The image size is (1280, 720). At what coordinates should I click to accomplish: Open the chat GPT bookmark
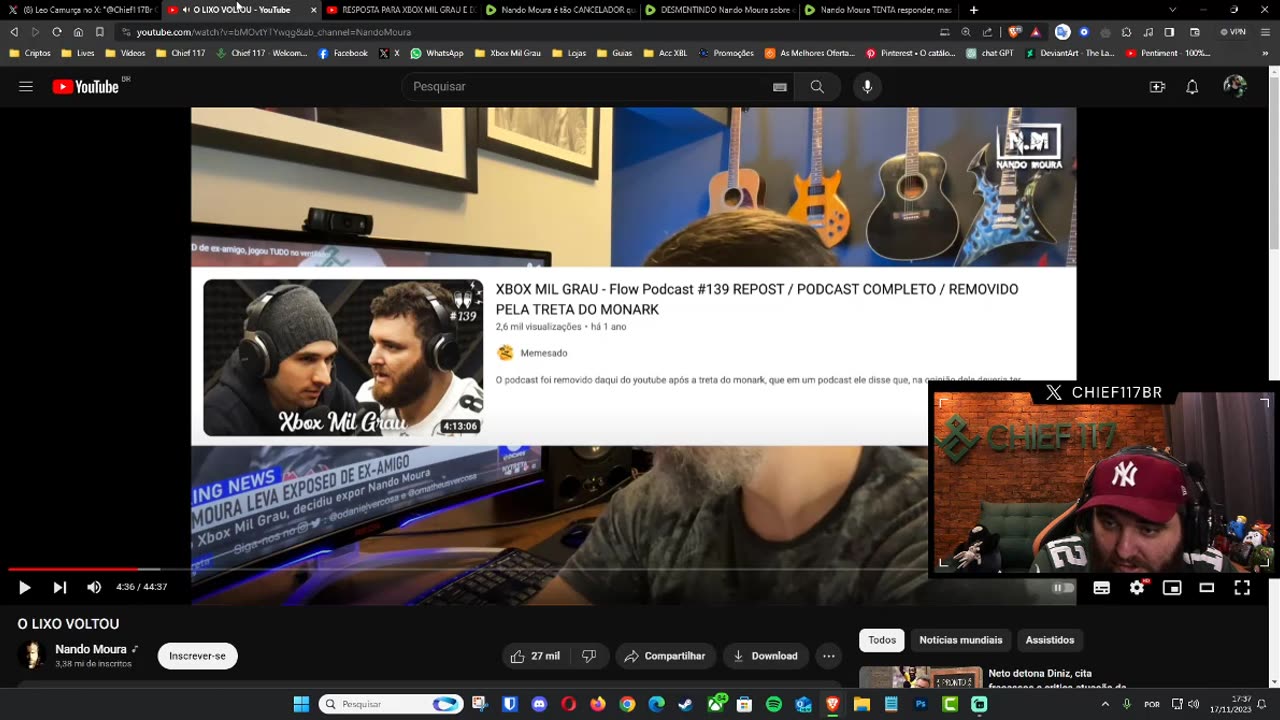tap(990, 53)
